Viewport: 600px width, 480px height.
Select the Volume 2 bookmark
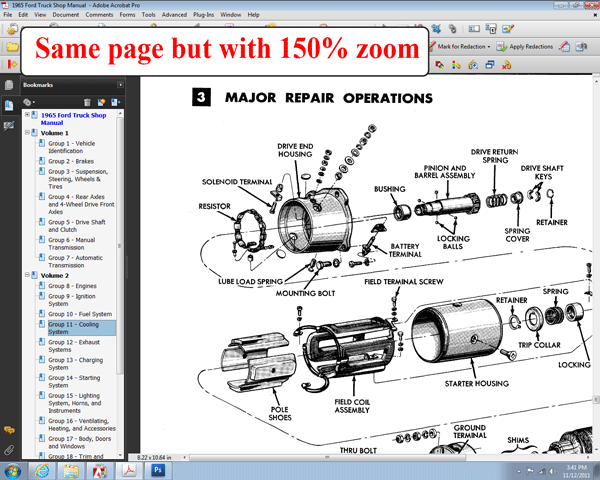[x=55, y=276]
